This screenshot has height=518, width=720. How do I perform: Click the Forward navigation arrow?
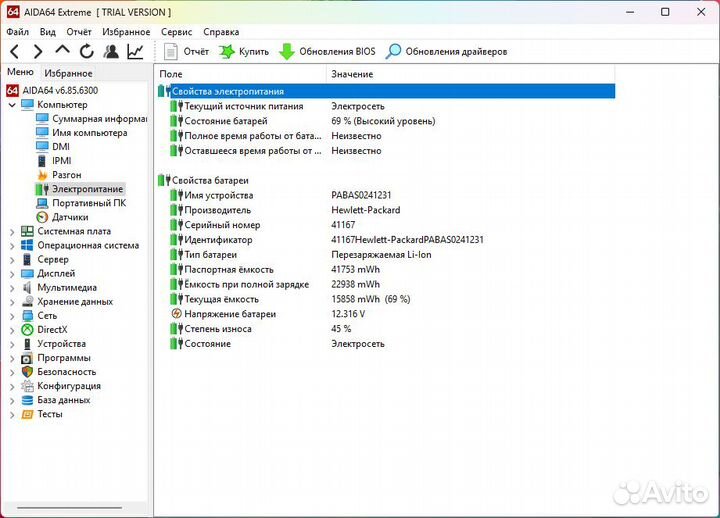[38, 51]
